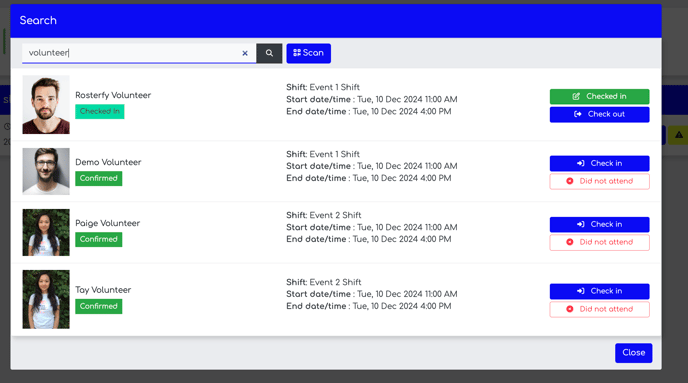The image size is (688, 383).
Task: Click the yellow warning icon behind the dialog
Action: point(679,135)
